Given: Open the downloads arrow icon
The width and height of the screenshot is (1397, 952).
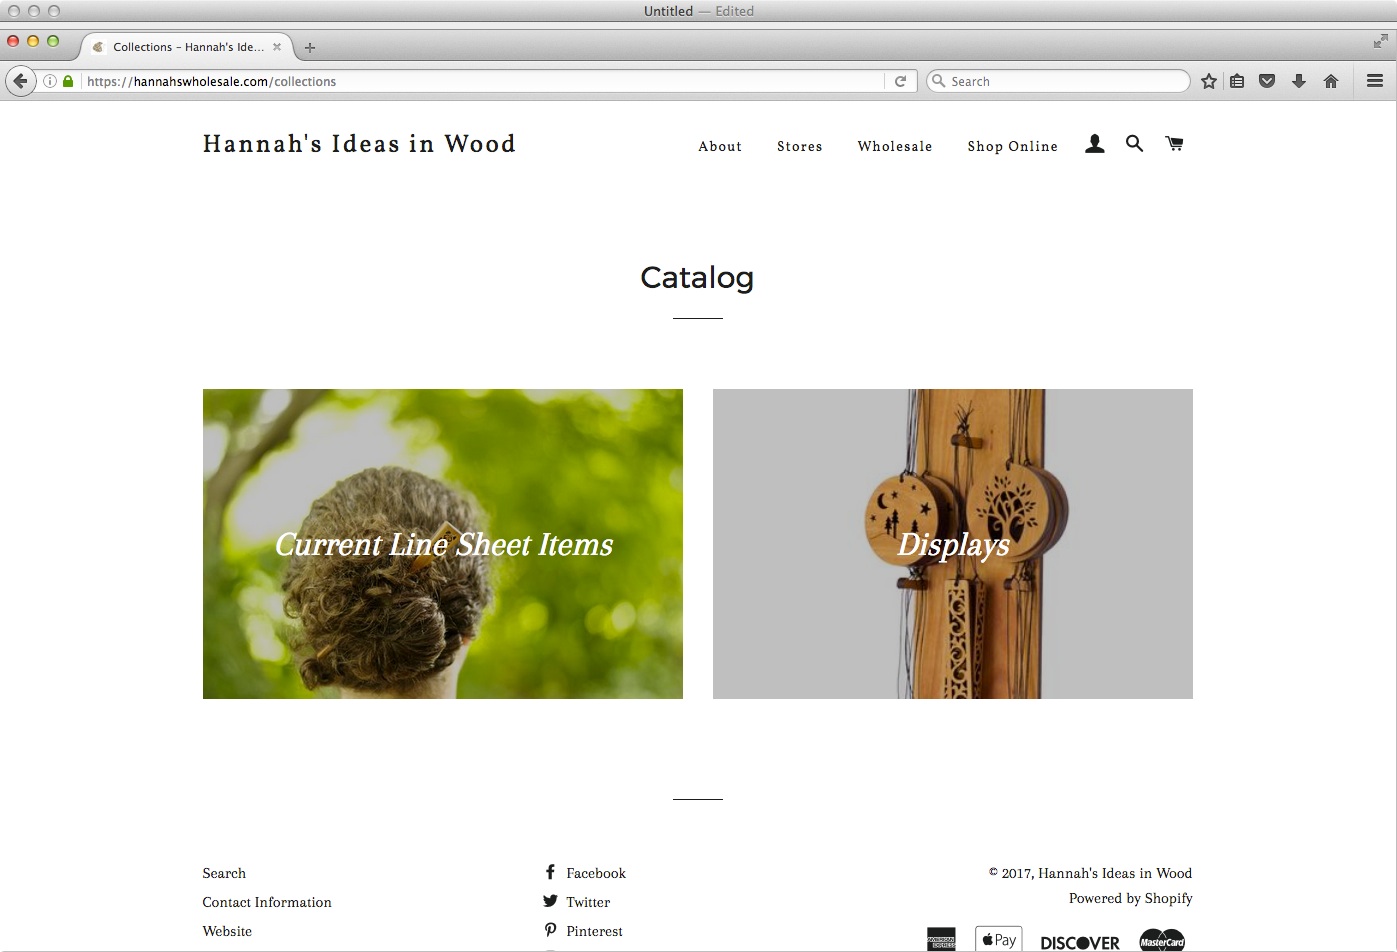Looking at the screenshot, I should point(1299,81).
